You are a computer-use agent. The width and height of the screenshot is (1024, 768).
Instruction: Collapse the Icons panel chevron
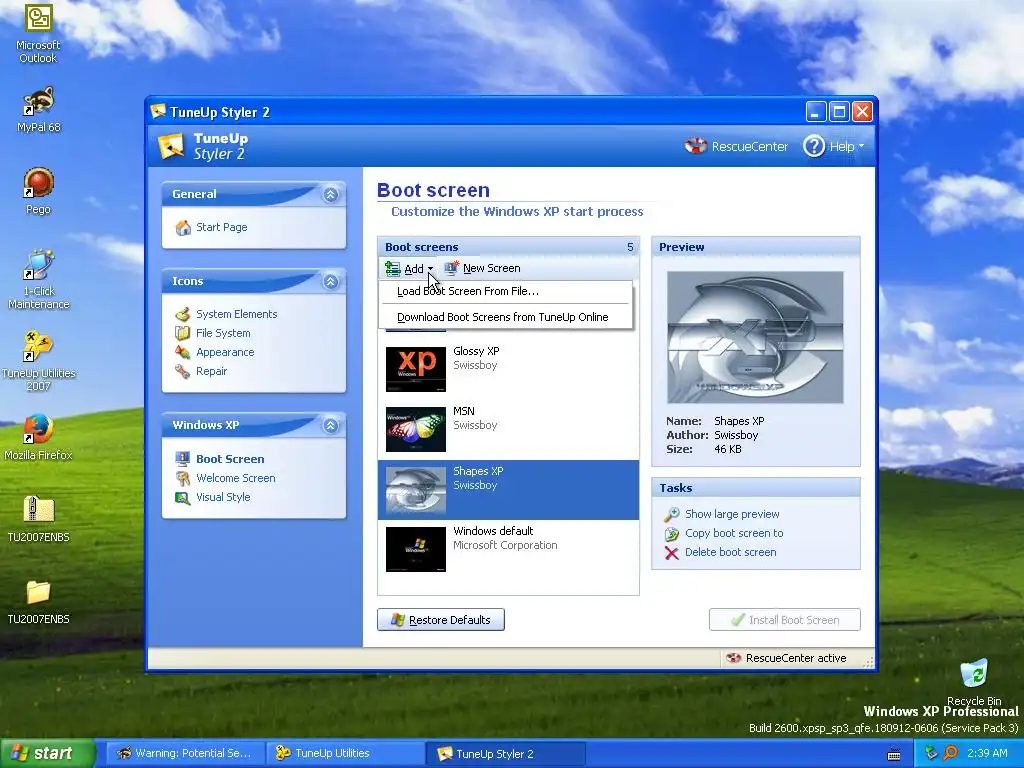coord(331,281)
